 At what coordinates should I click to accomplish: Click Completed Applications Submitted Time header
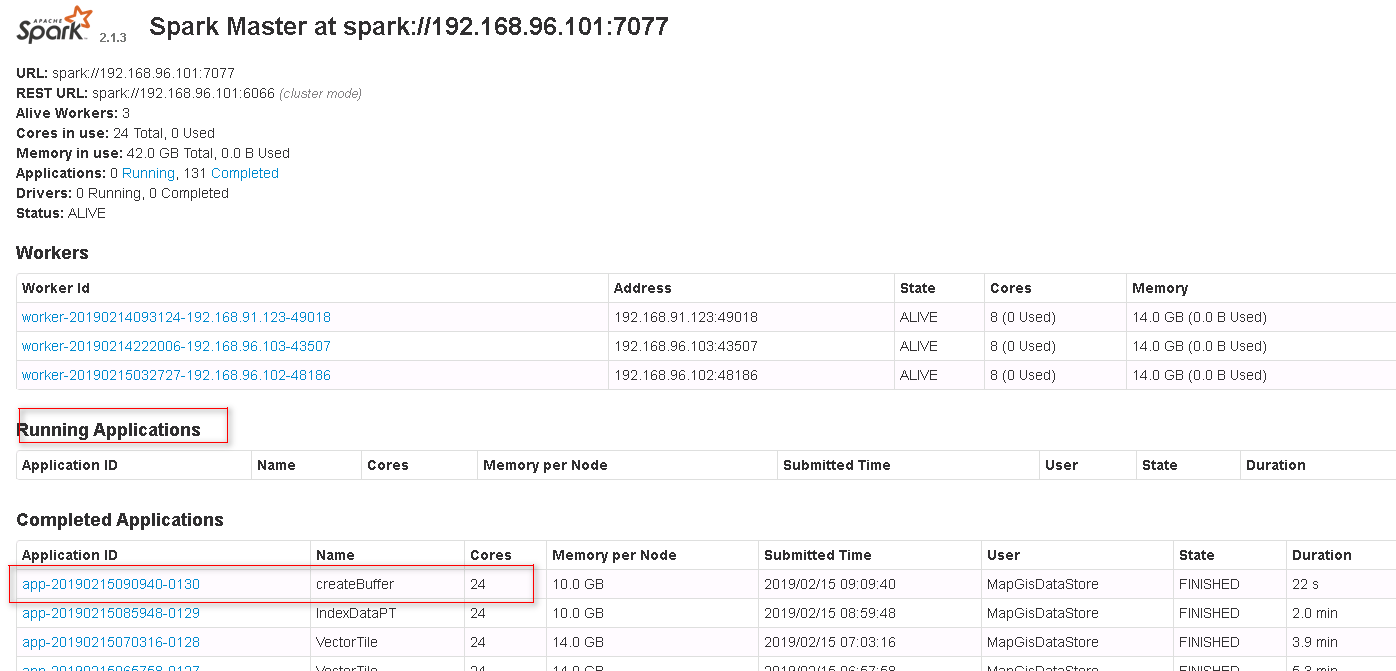click(818, 555)
